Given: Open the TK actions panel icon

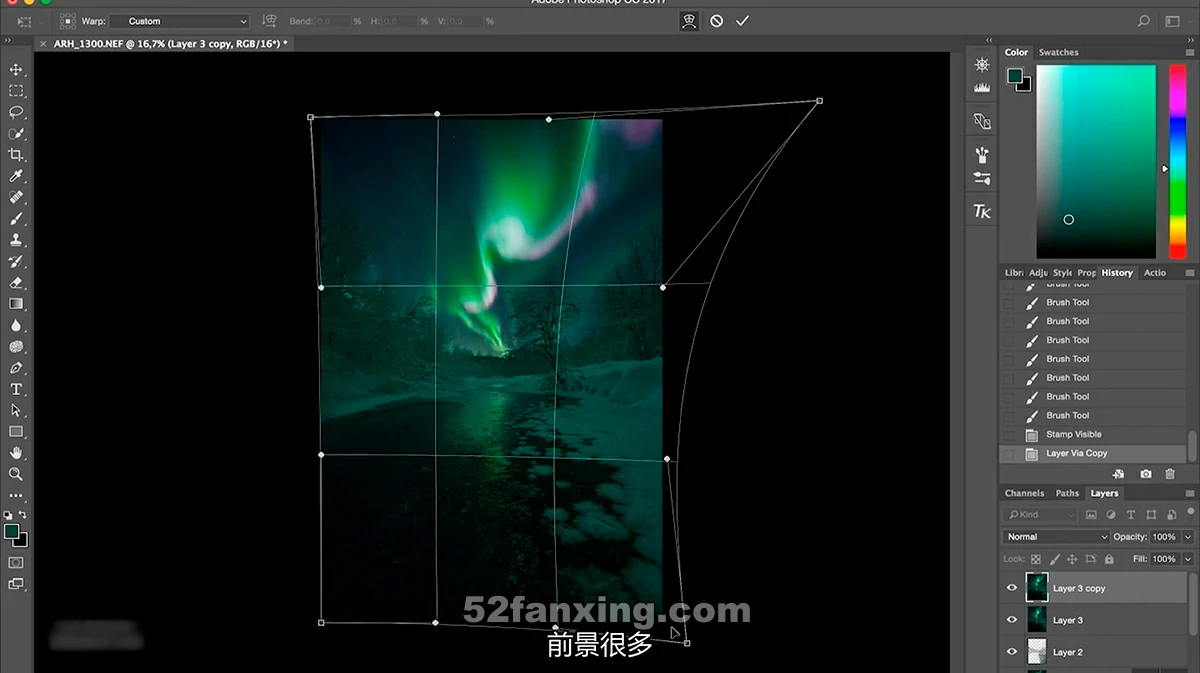Looking at the screenshot, I should (x=982, y=211).
